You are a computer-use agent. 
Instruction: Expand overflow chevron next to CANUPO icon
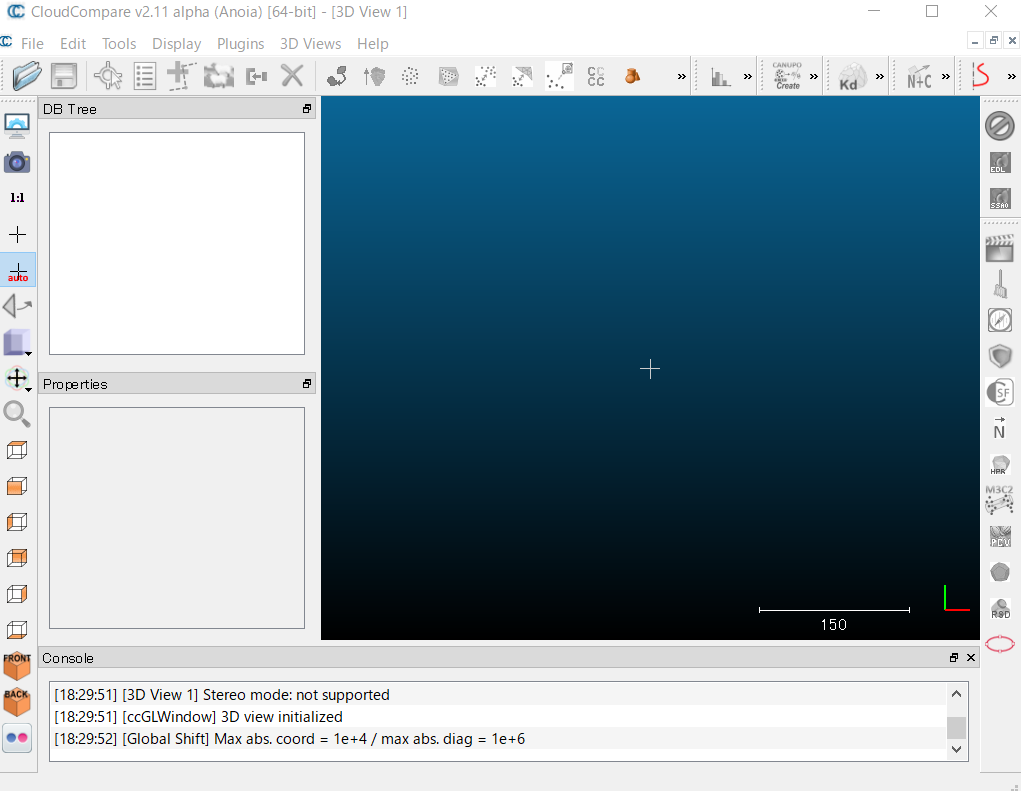(x=814, y=77)
